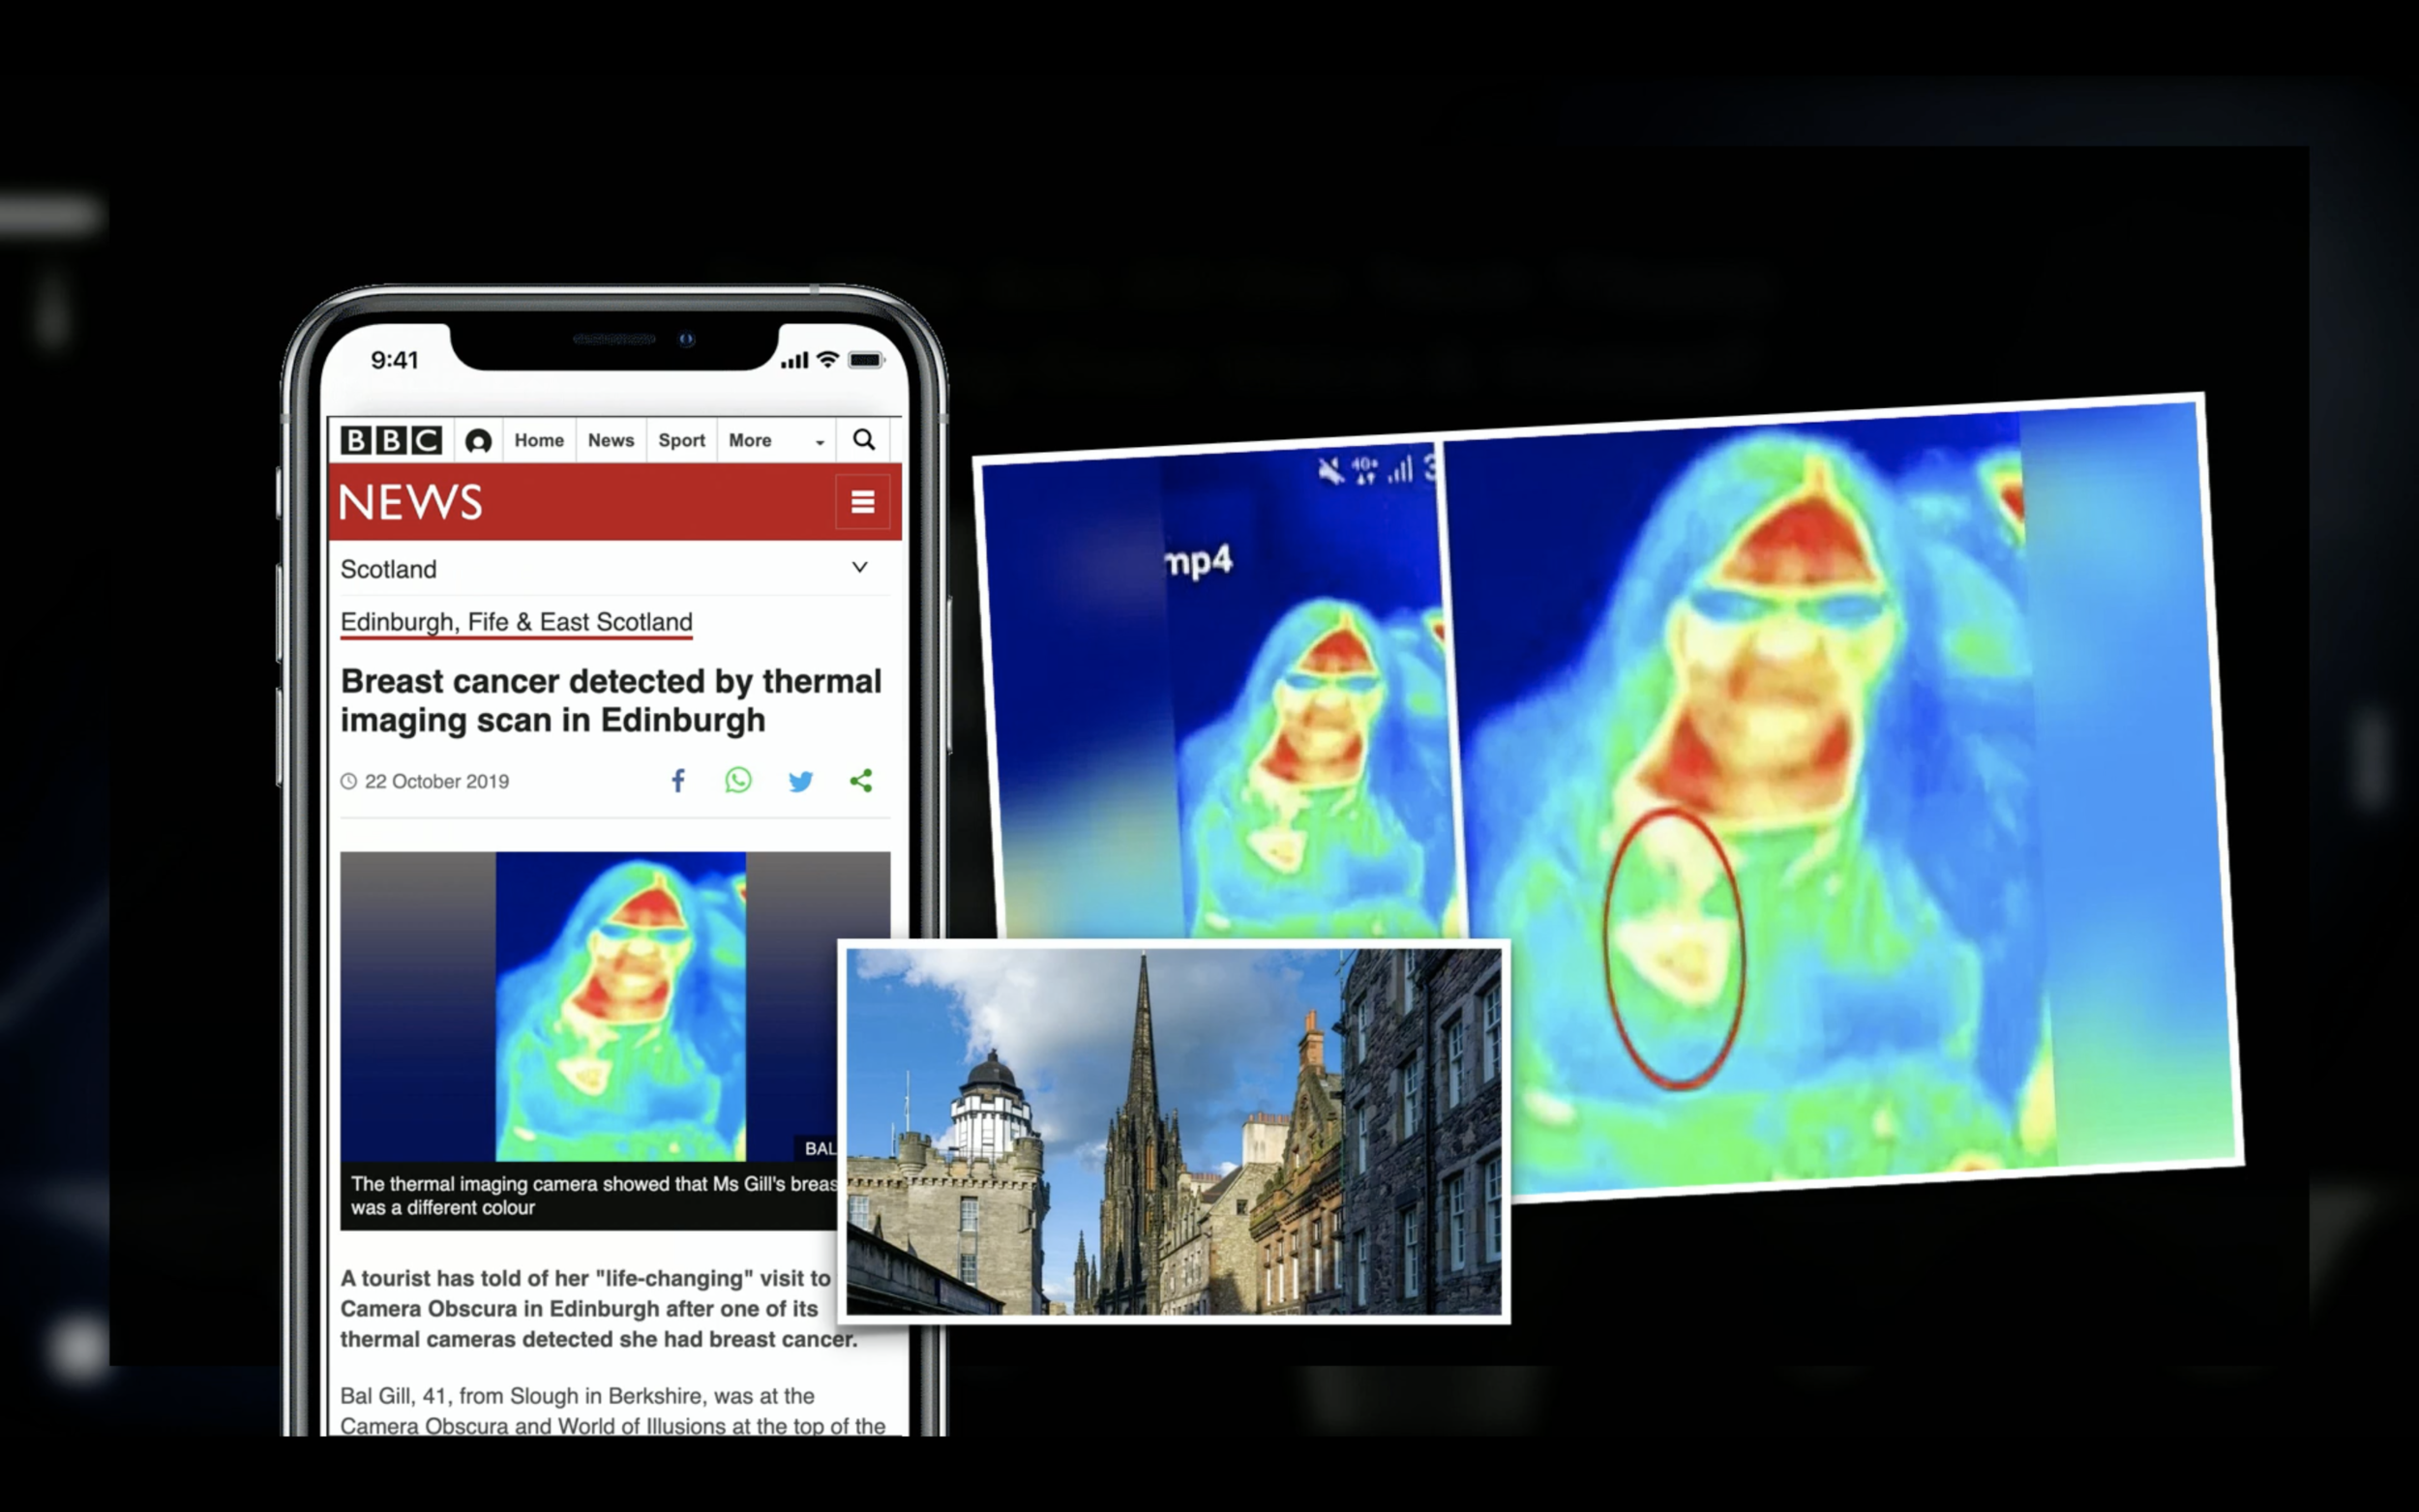Expand the More navigation dropdown
The height and width of the screenshot is (1512, 2419).
(776, 440)
